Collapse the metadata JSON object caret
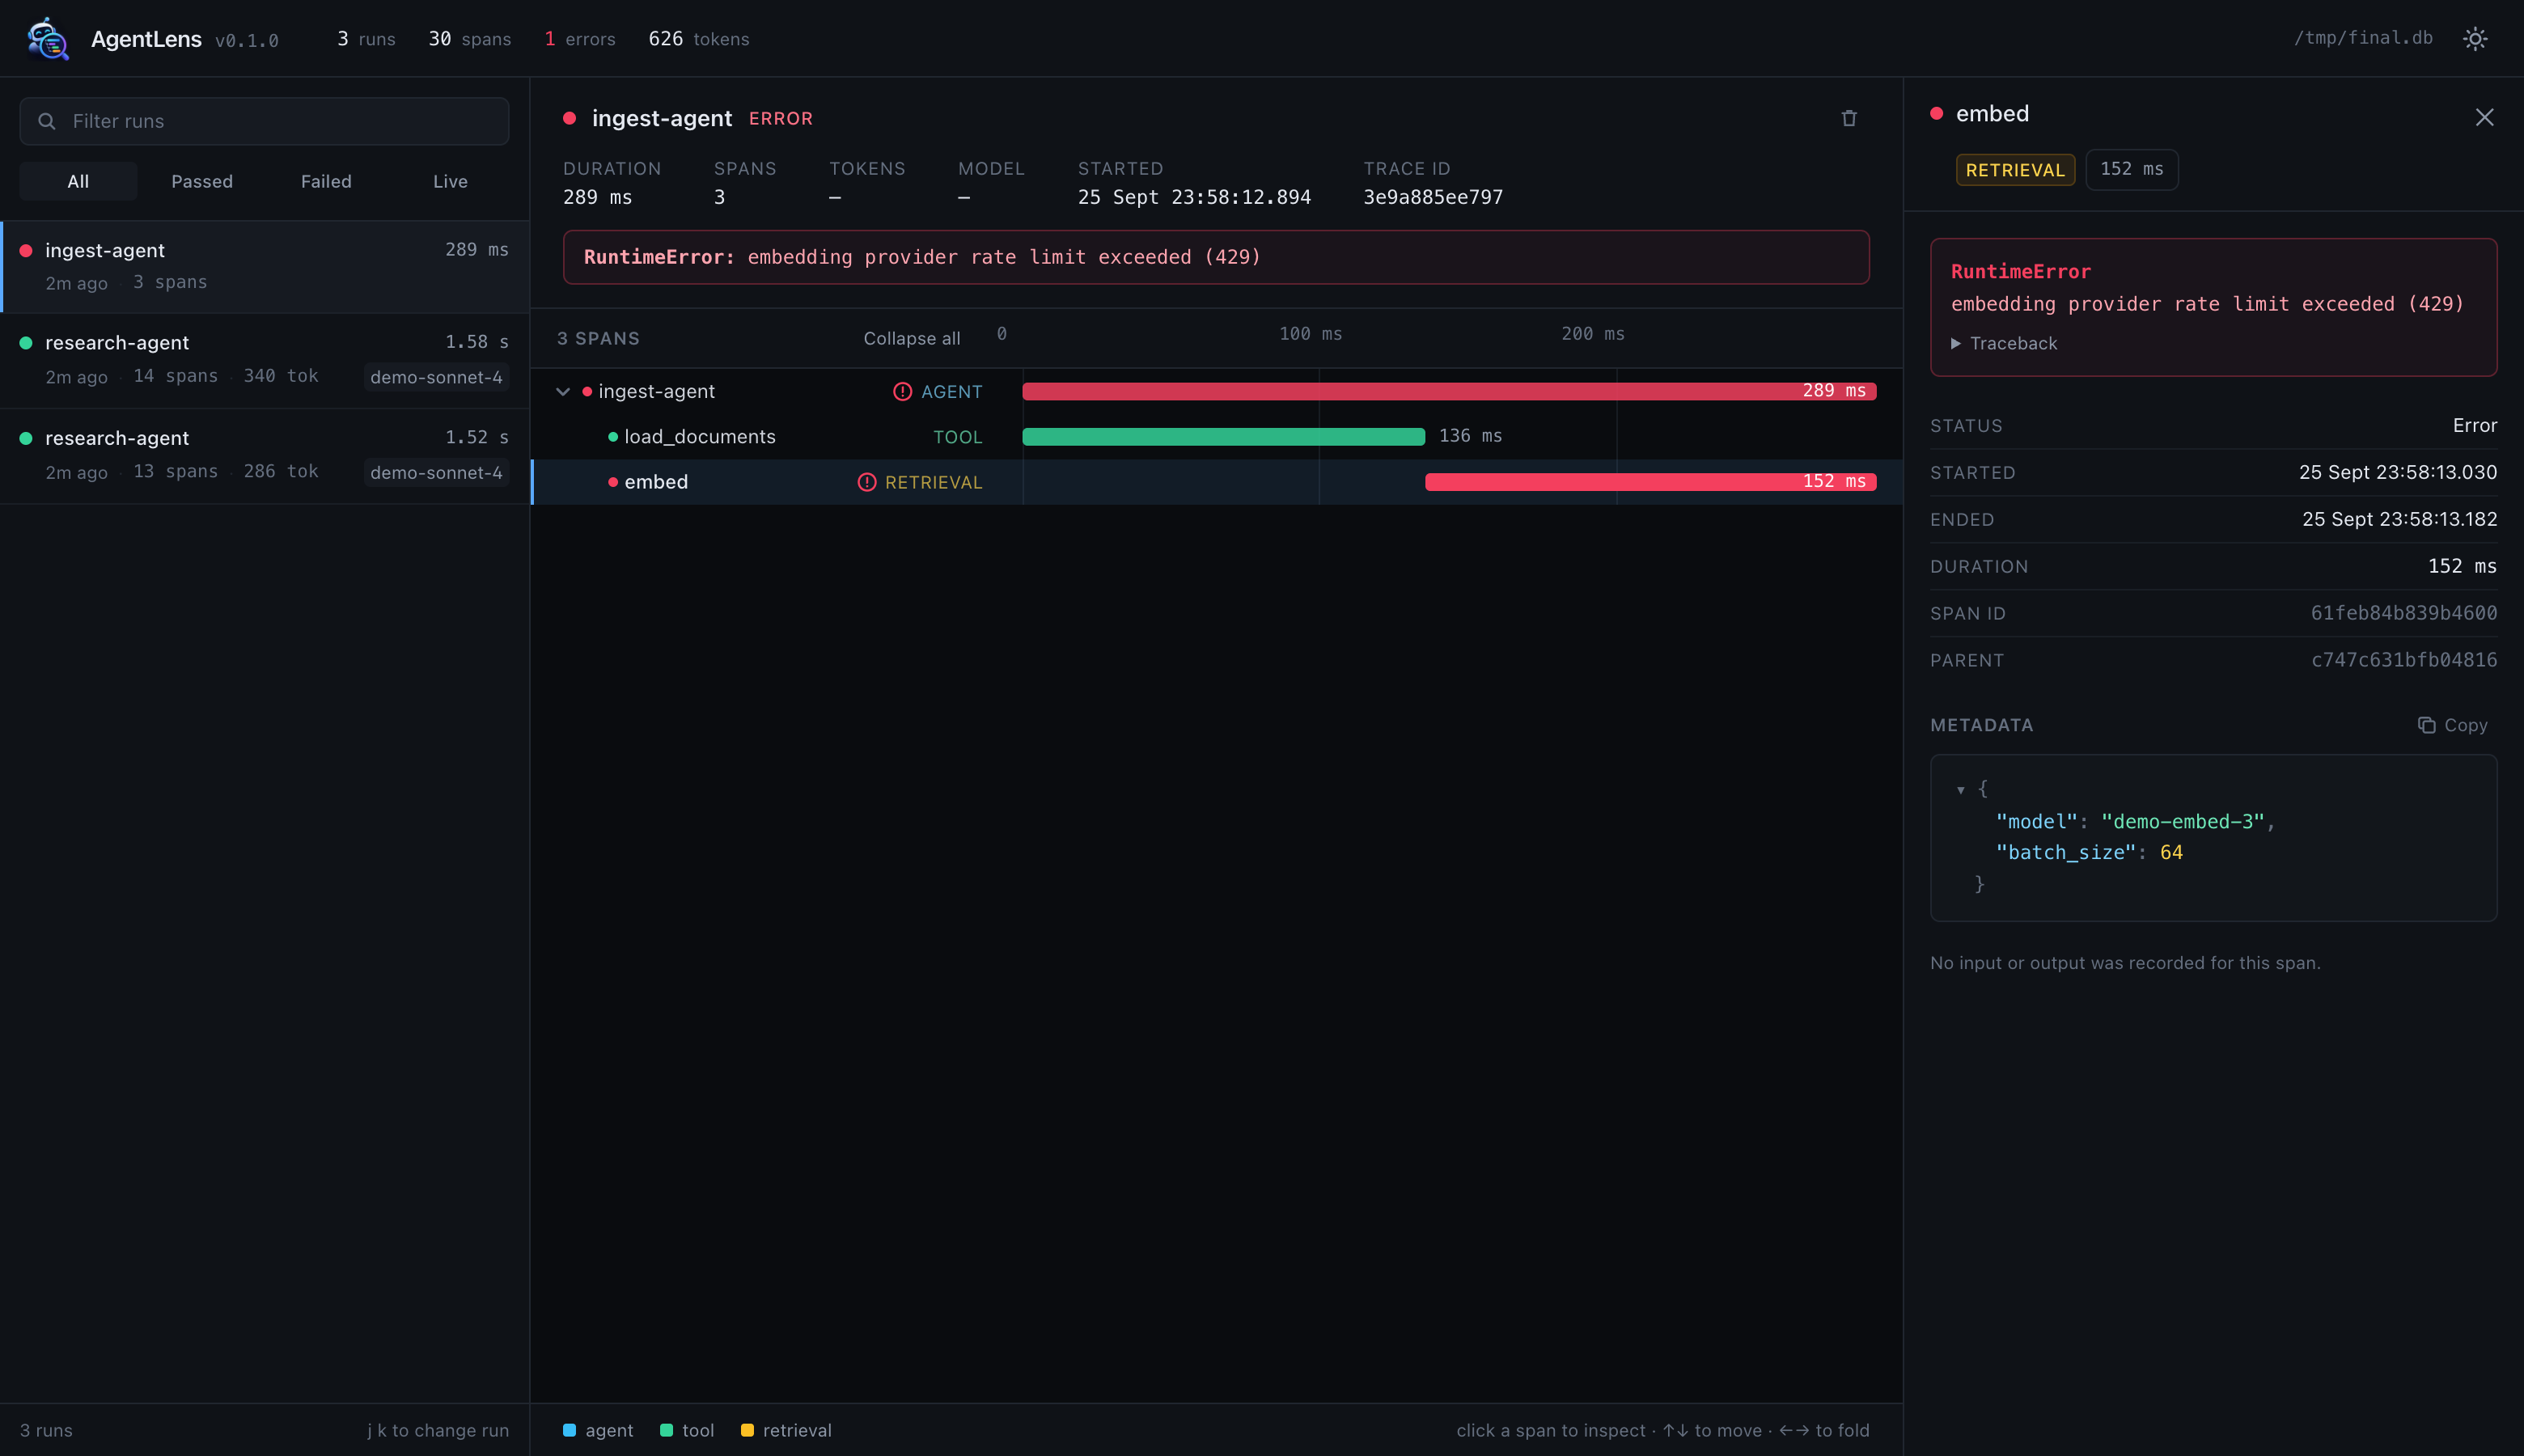Screen dimensions: 2524x1456 tap(1960, 790)
